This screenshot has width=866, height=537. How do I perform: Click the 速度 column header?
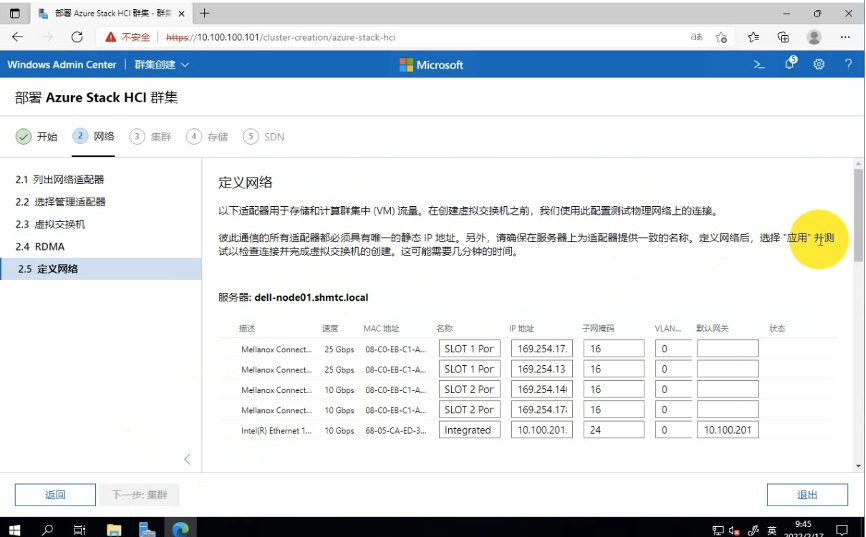point(330,328)
